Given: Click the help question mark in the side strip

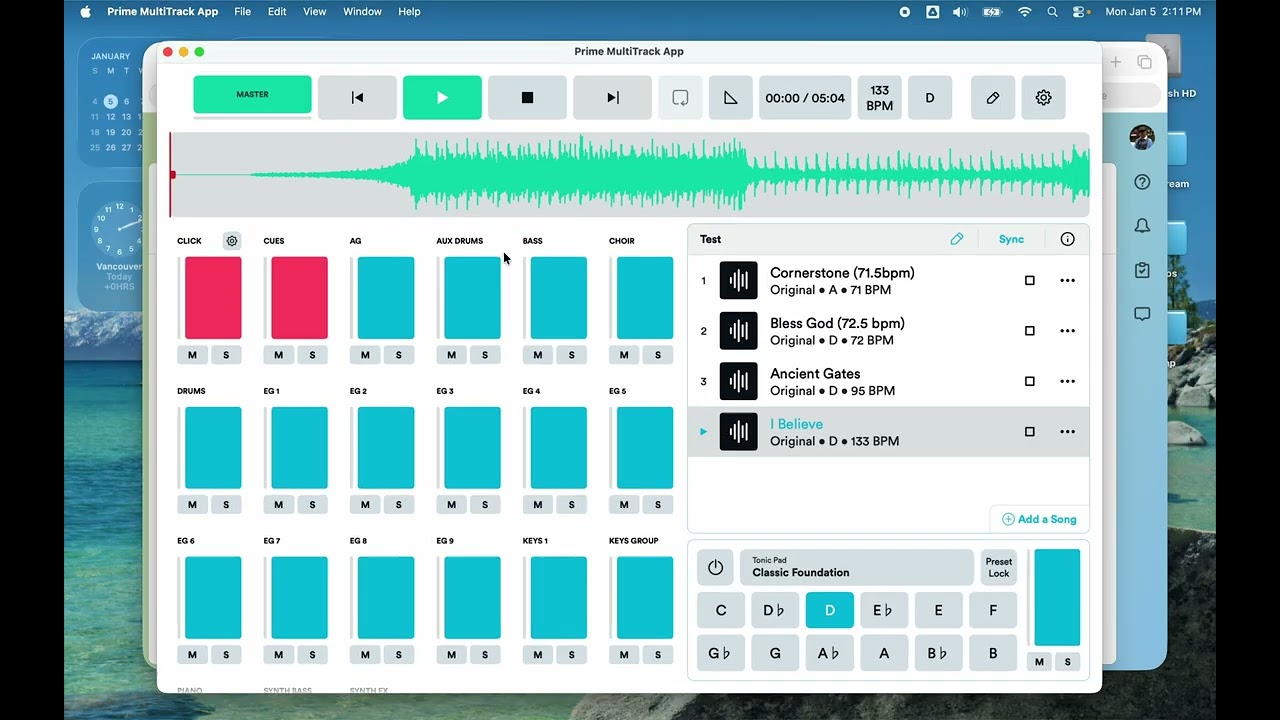Looking at the screenshot, I should 1142,182.
